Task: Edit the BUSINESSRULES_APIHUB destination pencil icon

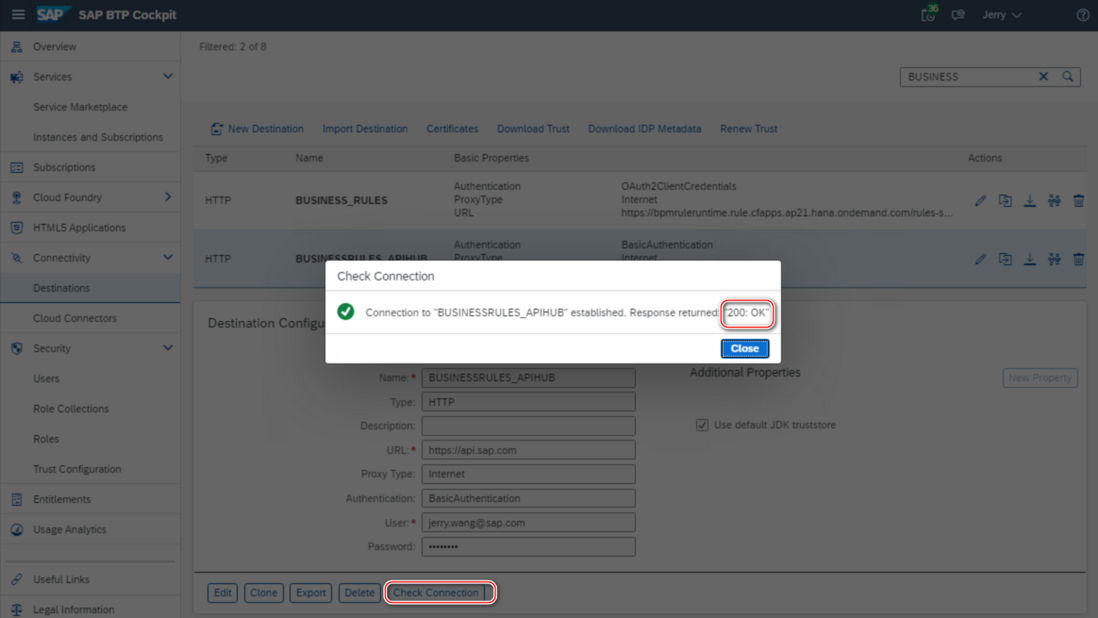Action: [x=980, y=259]
